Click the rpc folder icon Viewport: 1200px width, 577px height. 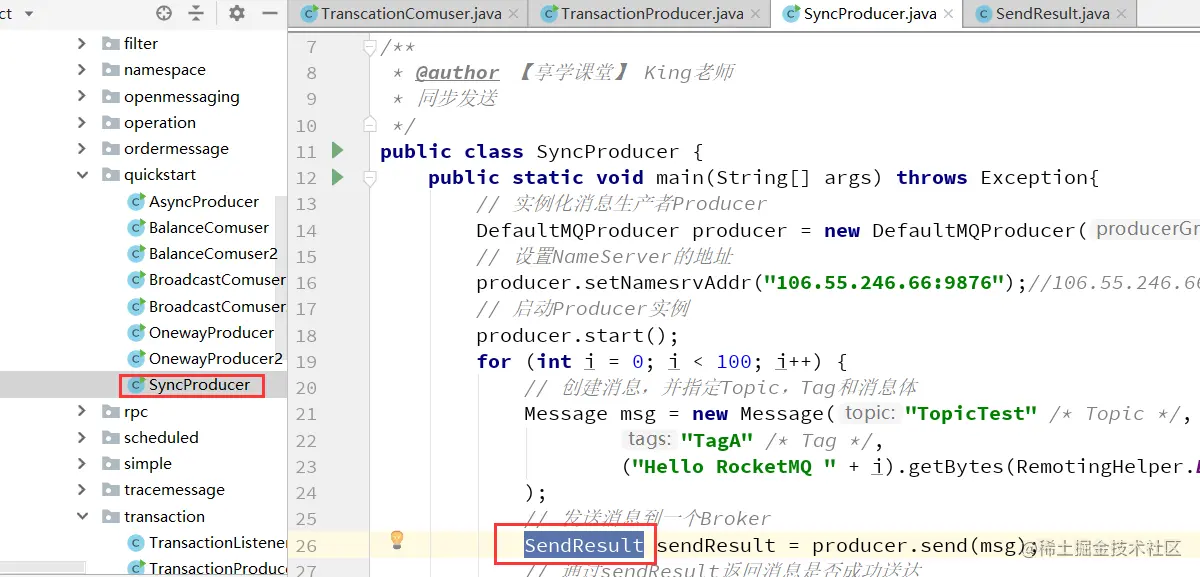[111, 411]
